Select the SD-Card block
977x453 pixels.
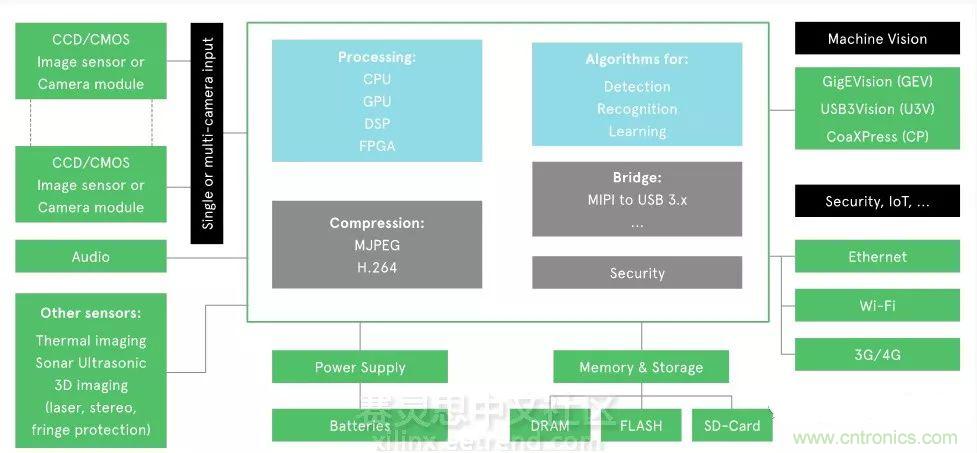732,425
